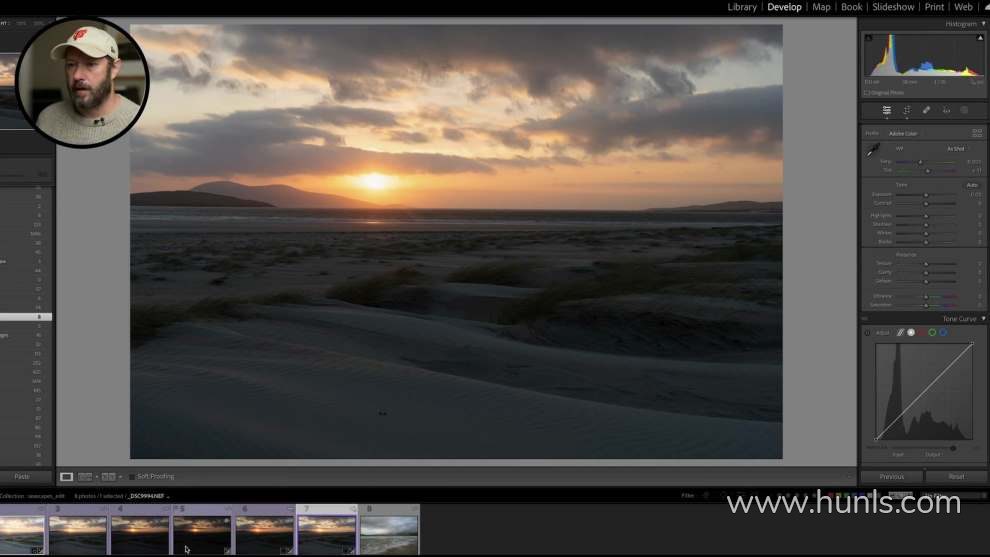This screenshot has width=990, height=557.
Task: Select the white point curve channel
Action: coord(911,333)
